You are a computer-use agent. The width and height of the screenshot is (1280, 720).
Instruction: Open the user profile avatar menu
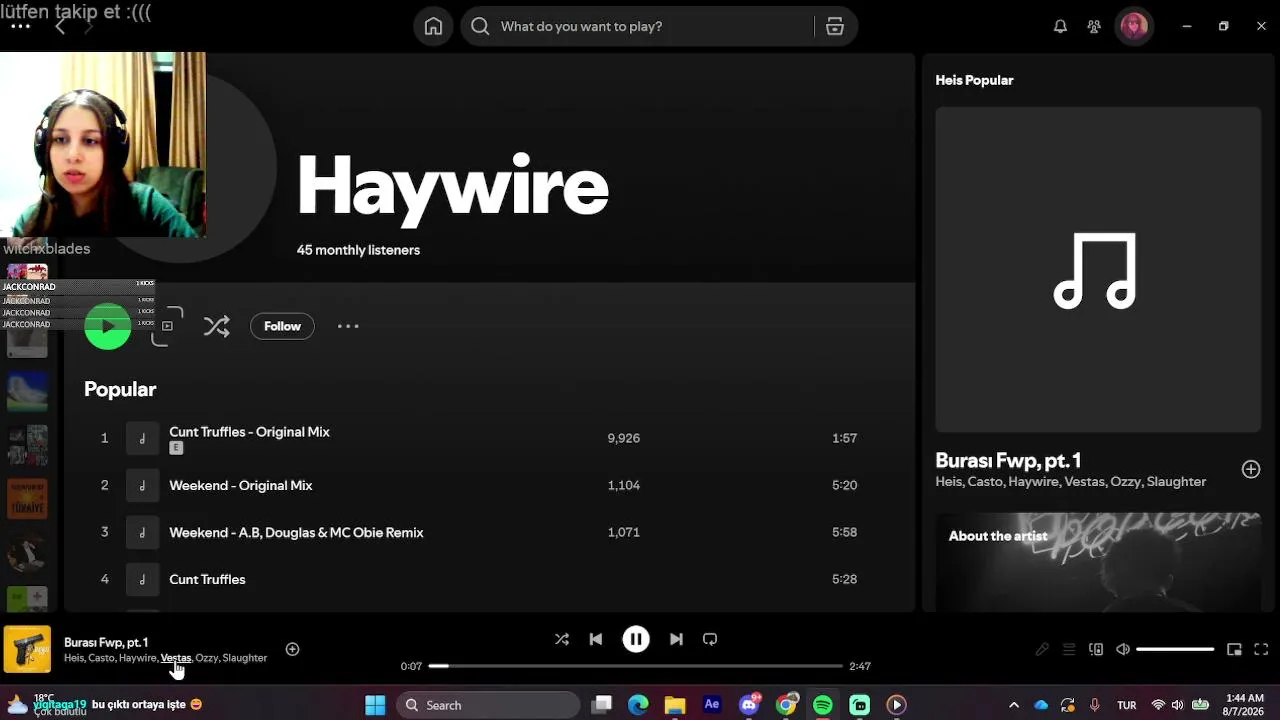[1134, 27]
